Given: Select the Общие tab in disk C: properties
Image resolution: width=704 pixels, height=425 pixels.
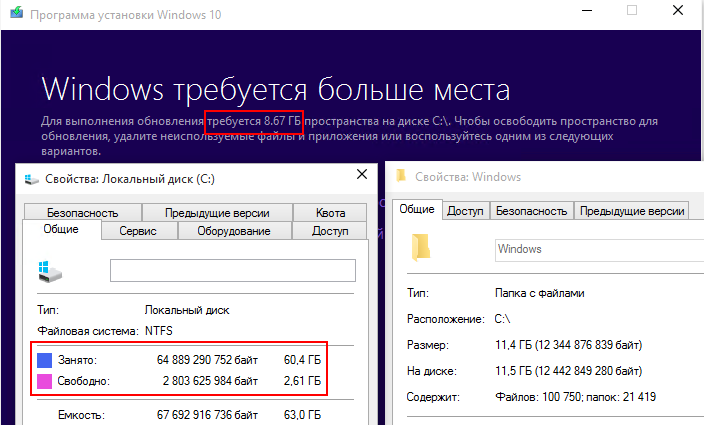Looking at the screenshot, I should [x=61, y=229].
